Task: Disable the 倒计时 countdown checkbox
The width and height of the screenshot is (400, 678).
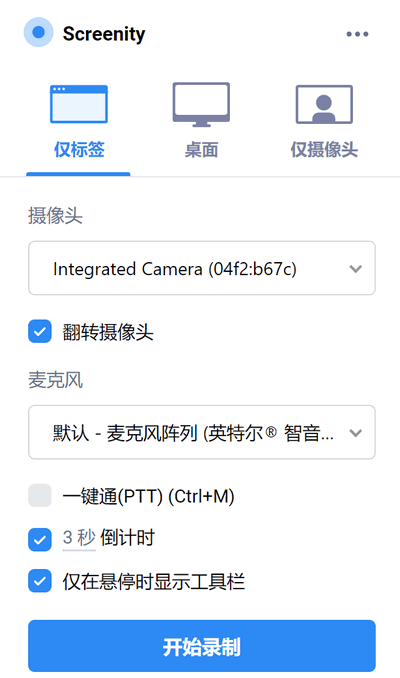Action: (40, 540)
